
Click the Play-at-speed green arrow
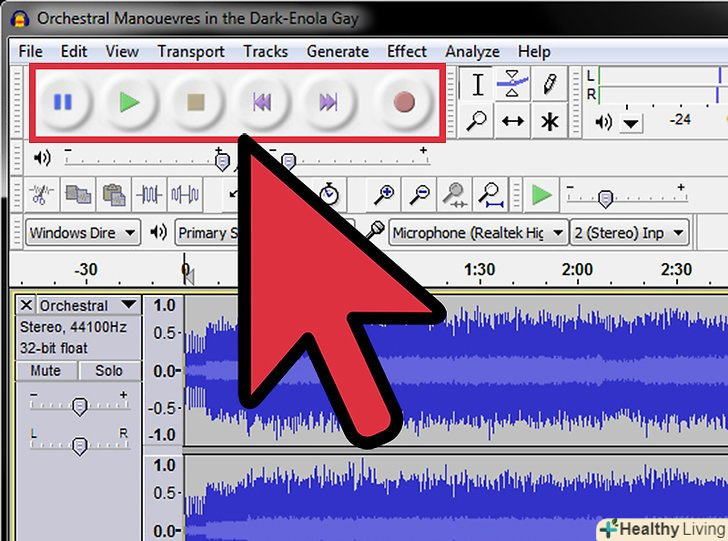point(541,195)
